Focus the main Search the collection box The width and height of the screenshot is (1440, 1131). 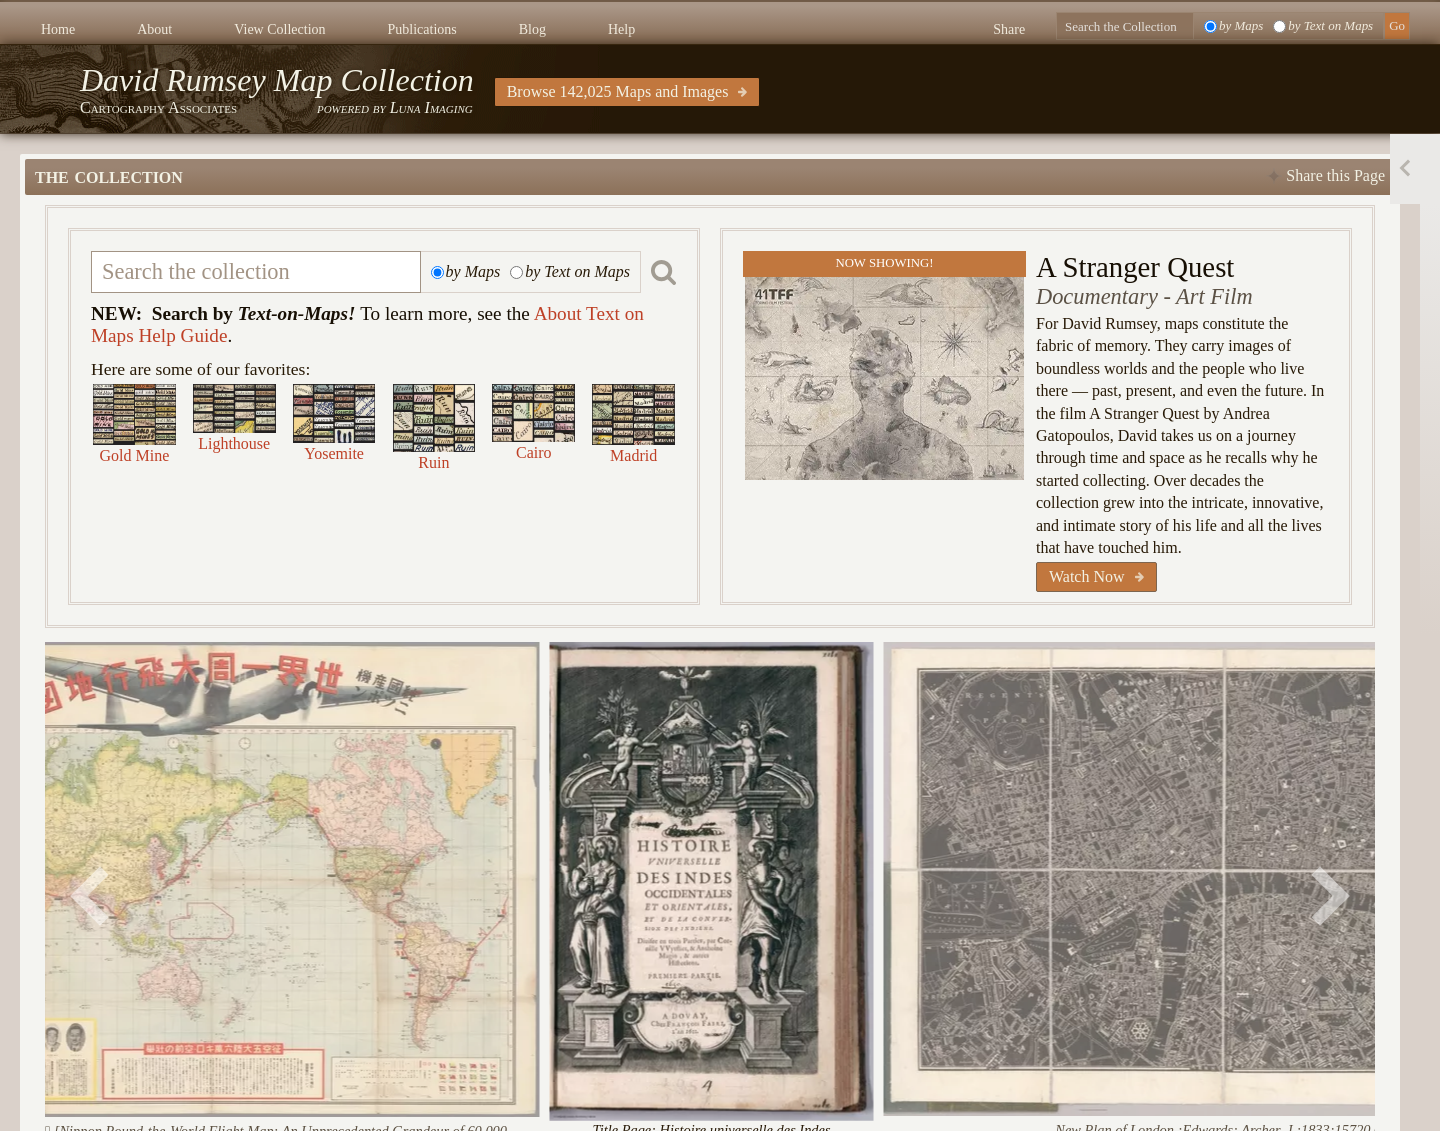(256, 272)
